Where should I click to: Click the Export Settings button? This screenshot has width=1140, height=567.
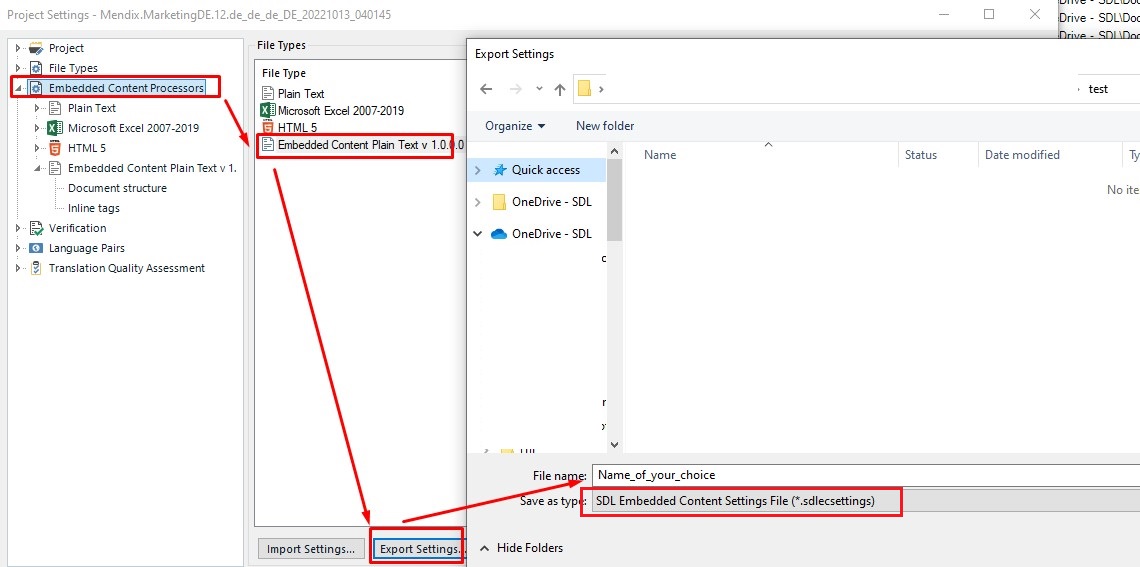pyautogui.click(x=419, y=549)
